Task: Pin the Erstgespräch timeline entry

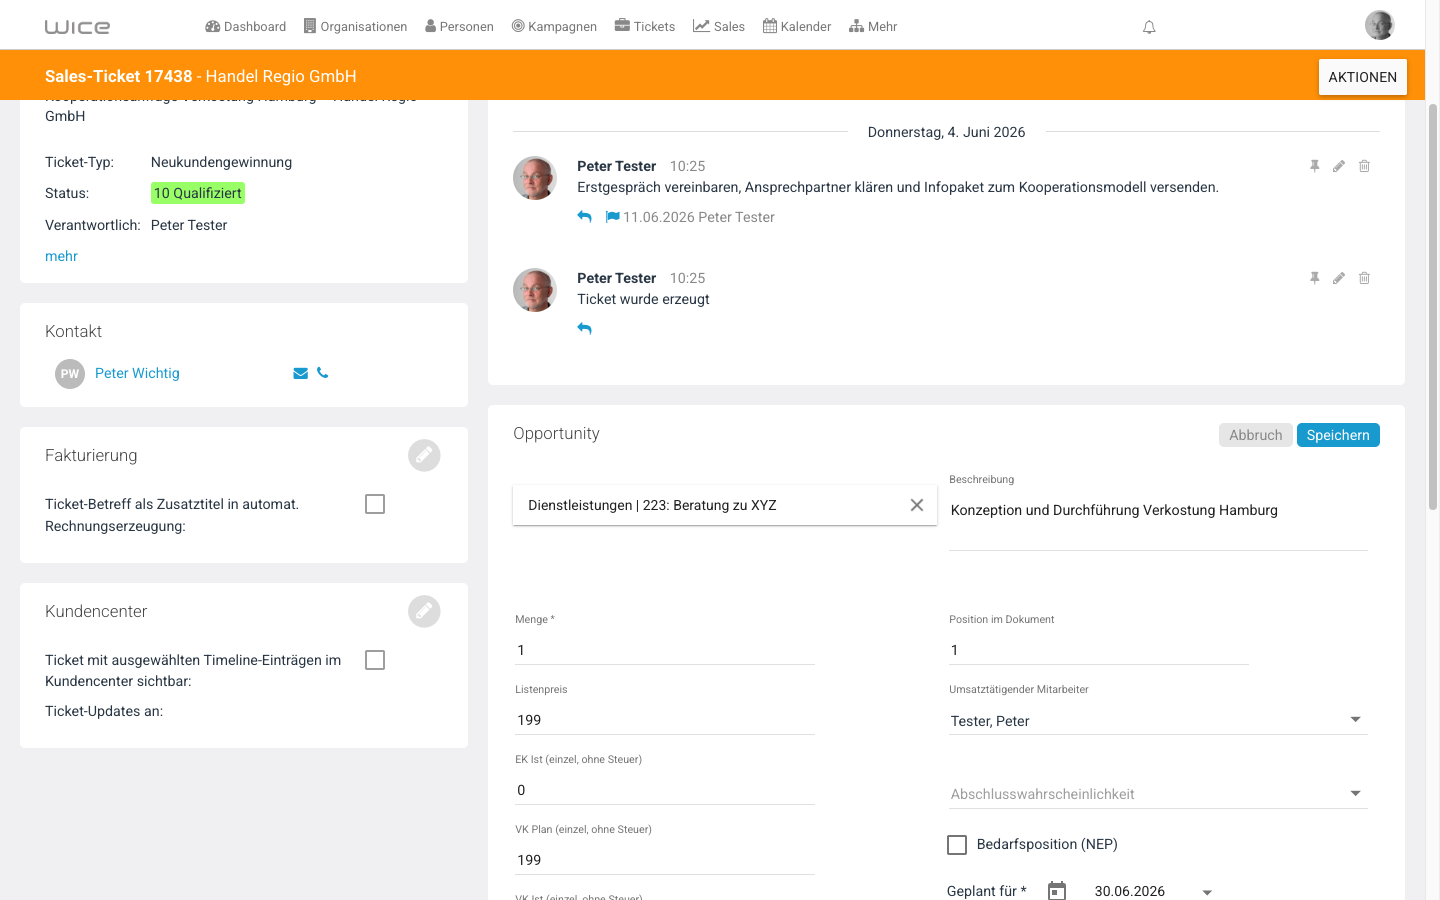Action: coord(1315,166)
